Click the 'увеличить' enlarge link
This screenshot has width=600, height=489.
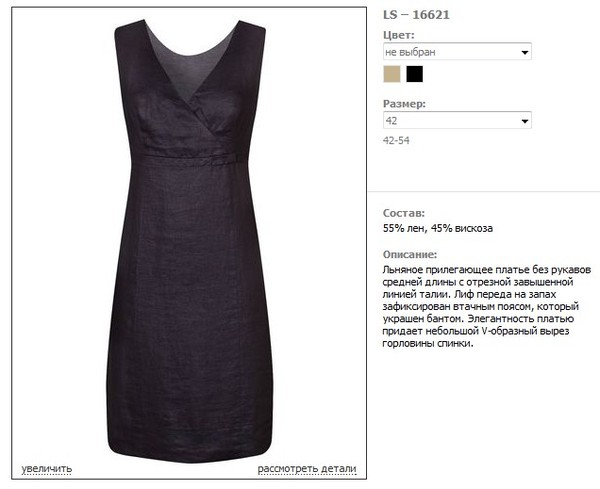(47, 468)
